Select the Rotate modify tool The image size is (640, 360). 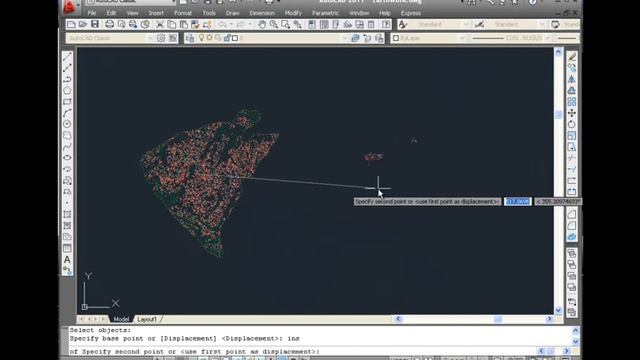click(572, 124)
